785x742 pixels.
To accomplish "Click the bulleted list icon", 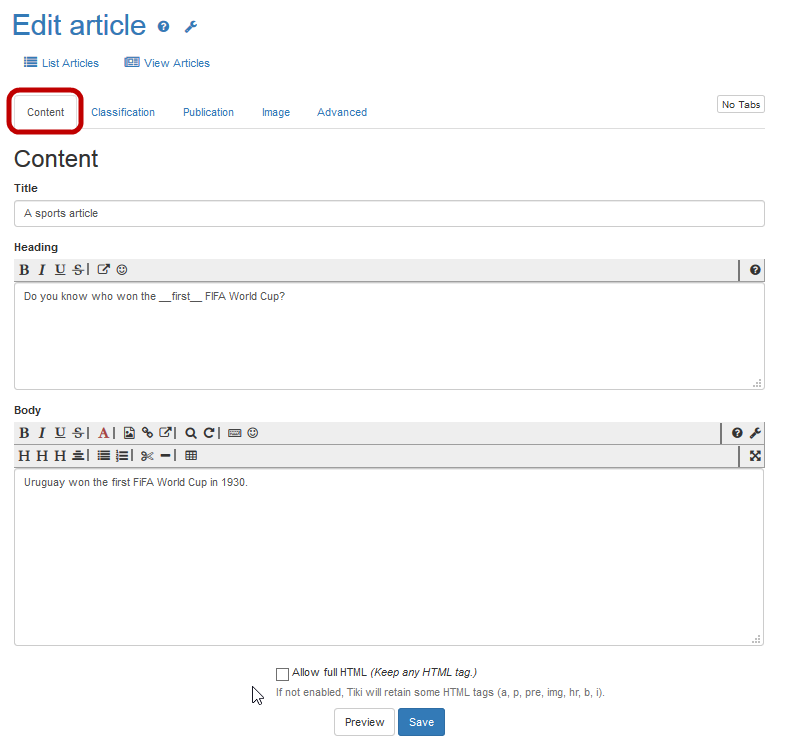I will pos(103,456).
